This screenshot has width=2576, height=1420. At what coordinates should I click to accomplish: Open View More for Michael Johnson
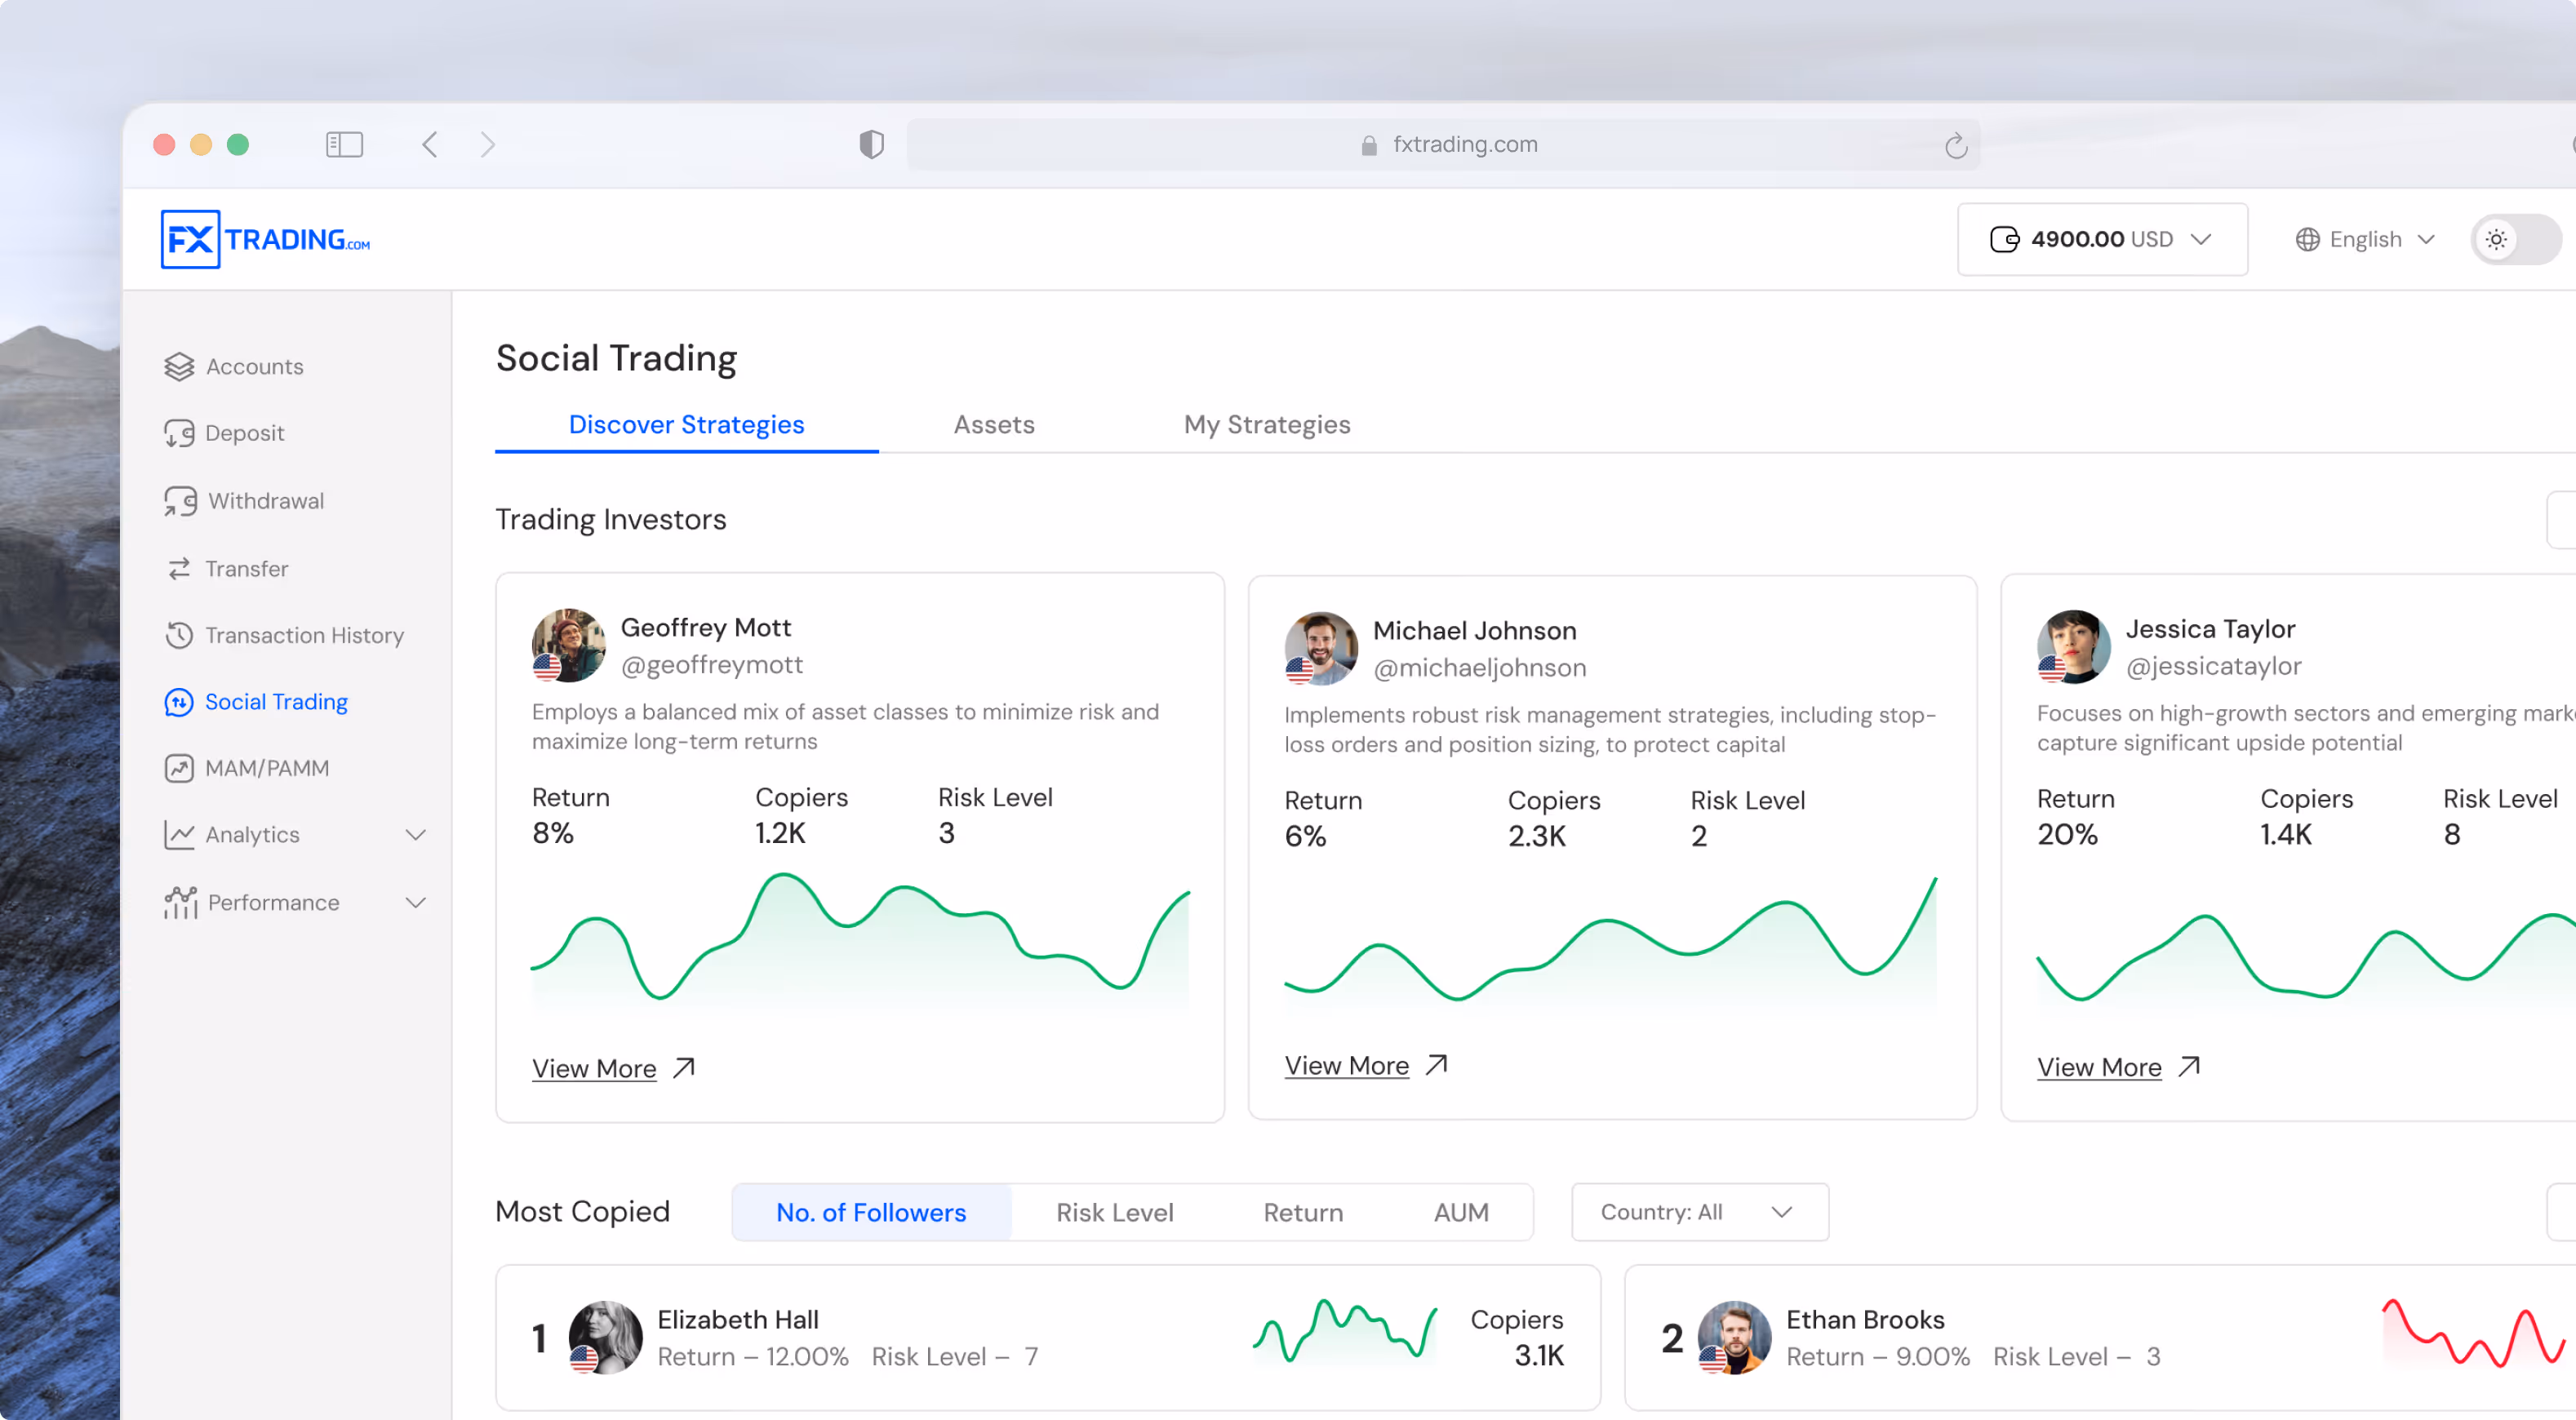[x=1346, y=1065]
